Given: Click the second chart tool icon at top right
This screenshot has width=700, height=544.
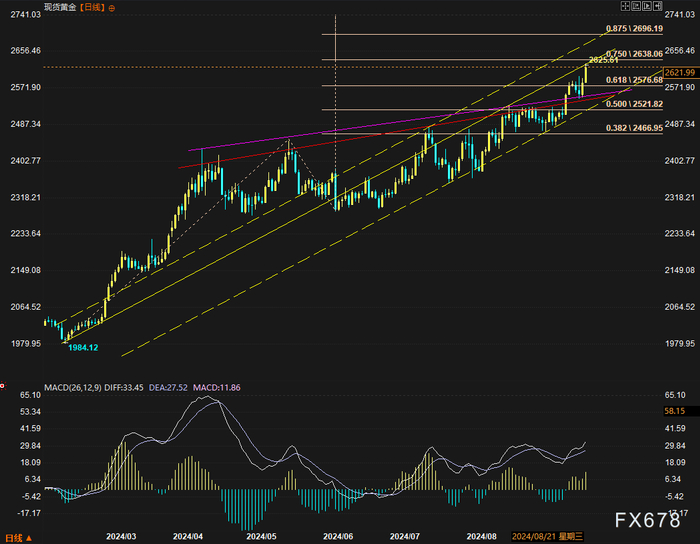Looking at the screenshot, I should 636,6.
